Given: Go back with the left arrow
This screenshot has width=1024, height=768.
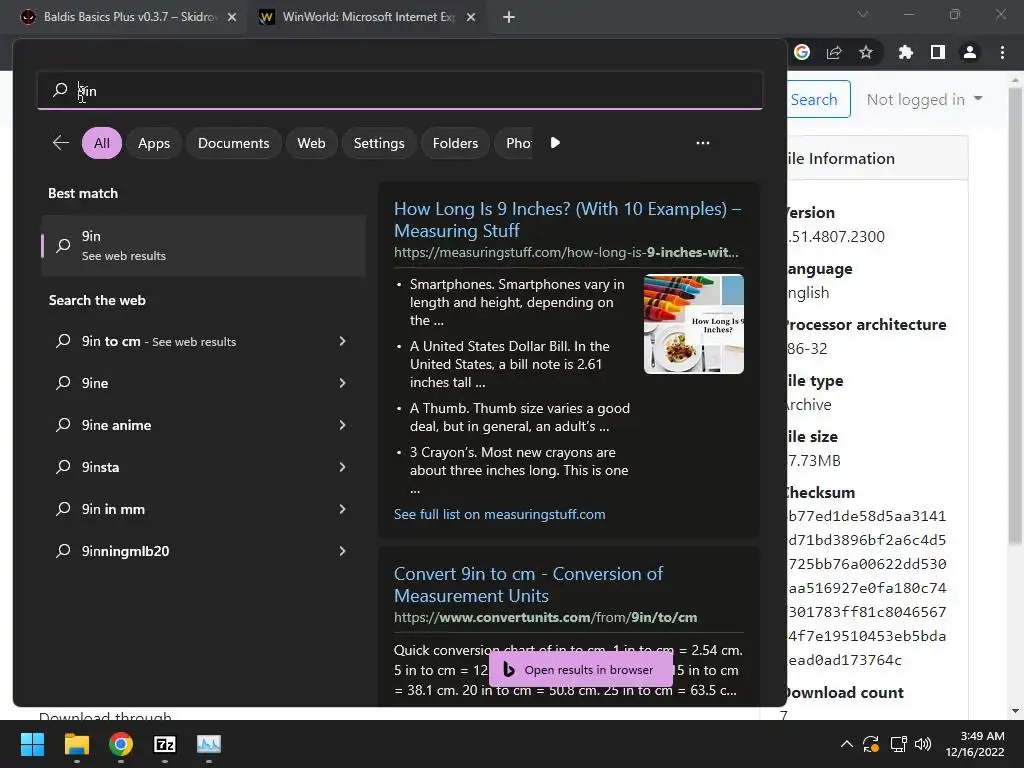Looking at the screenshot, I should click(61, 142).
